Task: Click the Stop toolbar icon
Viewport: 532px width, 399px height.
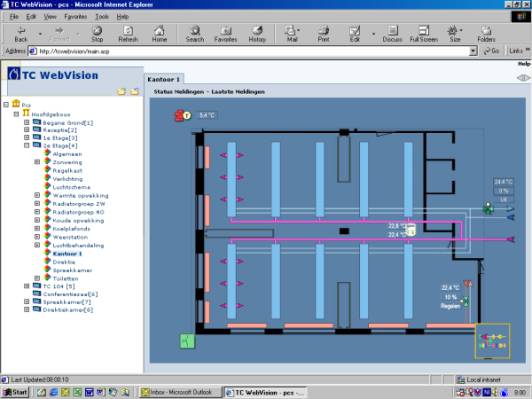Action: tap(97, 34)
